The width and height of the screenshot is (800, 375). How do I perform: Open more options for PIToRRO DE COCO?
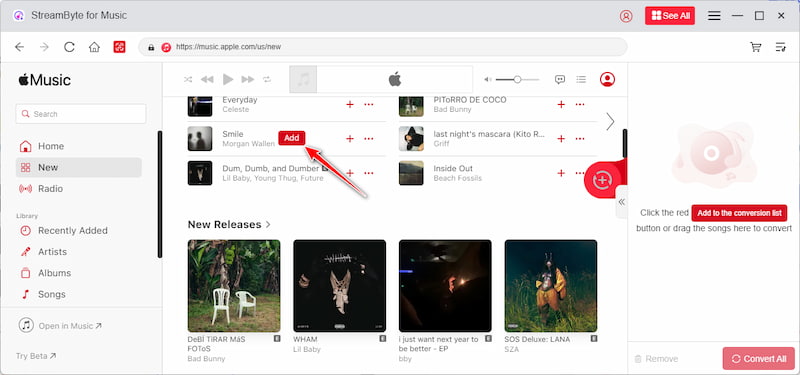coord(580,104)
